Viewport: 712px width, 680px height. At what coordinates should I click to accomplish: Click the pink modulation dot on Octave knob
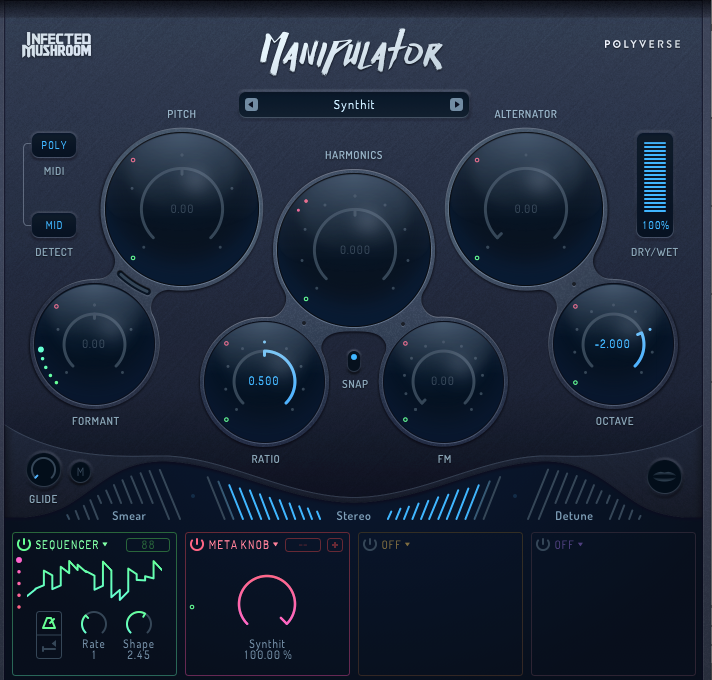[575, 306]
